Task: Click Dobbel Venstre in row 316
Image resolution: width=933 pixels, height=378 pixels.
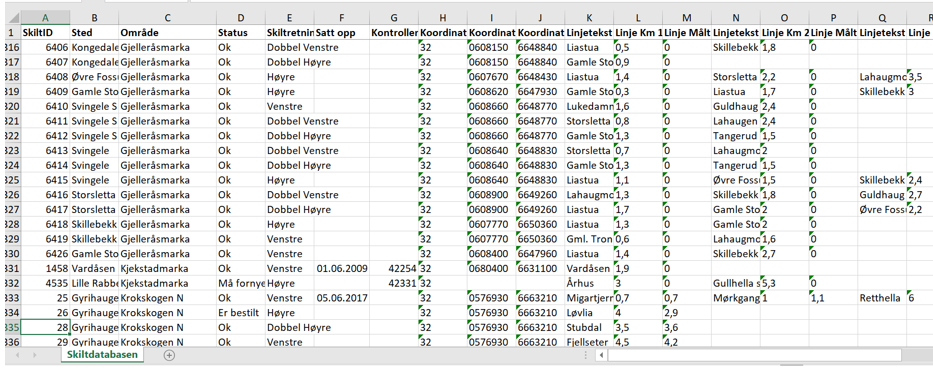Action: [302, 47]
